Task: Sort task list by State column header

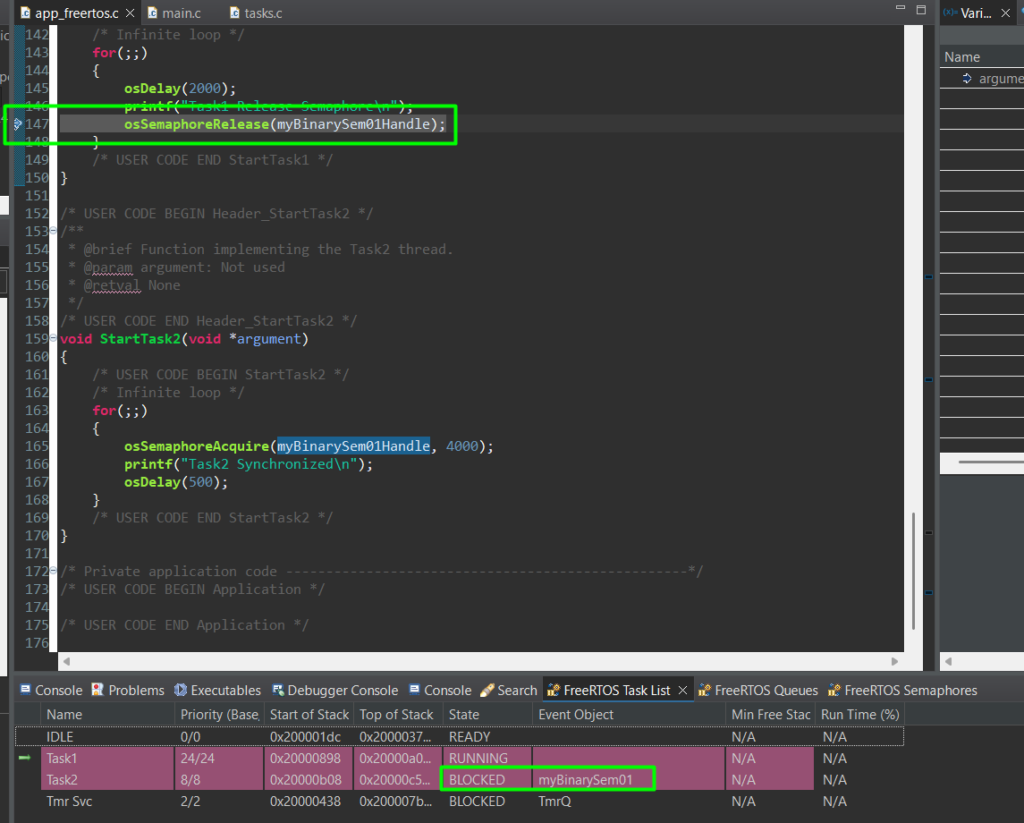Action: point(464,715)
